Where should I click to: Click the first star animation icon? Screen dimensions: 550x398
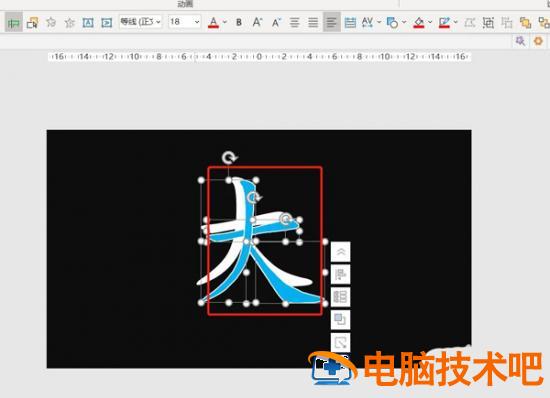pyautogui.click(x=51, y=23)
